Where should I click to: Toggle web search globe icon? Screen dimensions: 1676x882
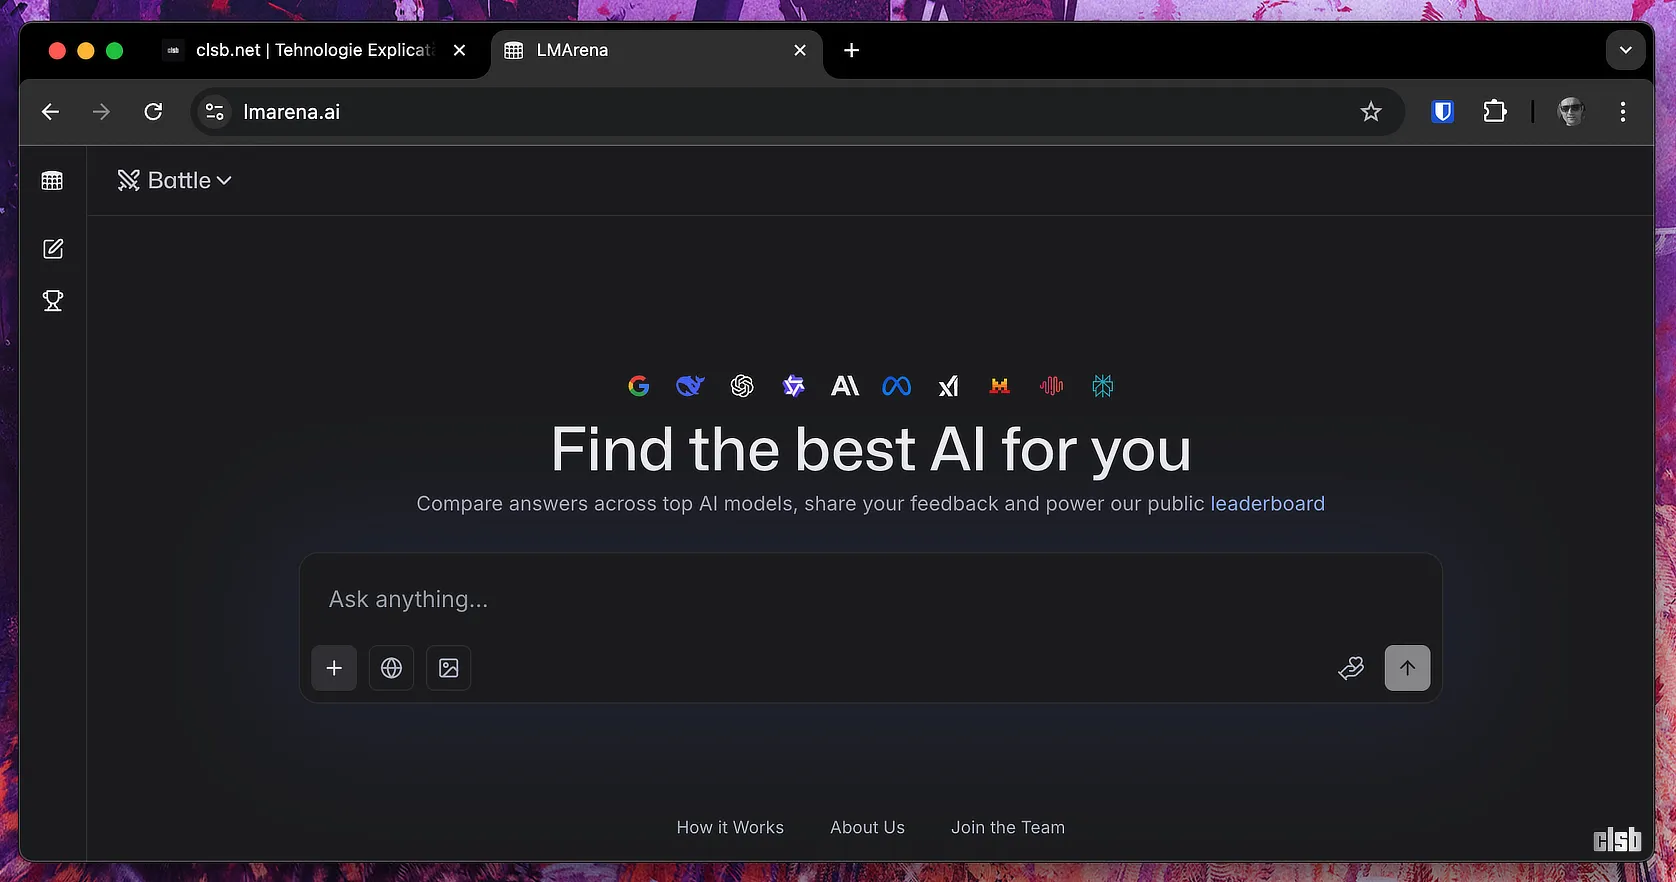[x=391, y=668]
